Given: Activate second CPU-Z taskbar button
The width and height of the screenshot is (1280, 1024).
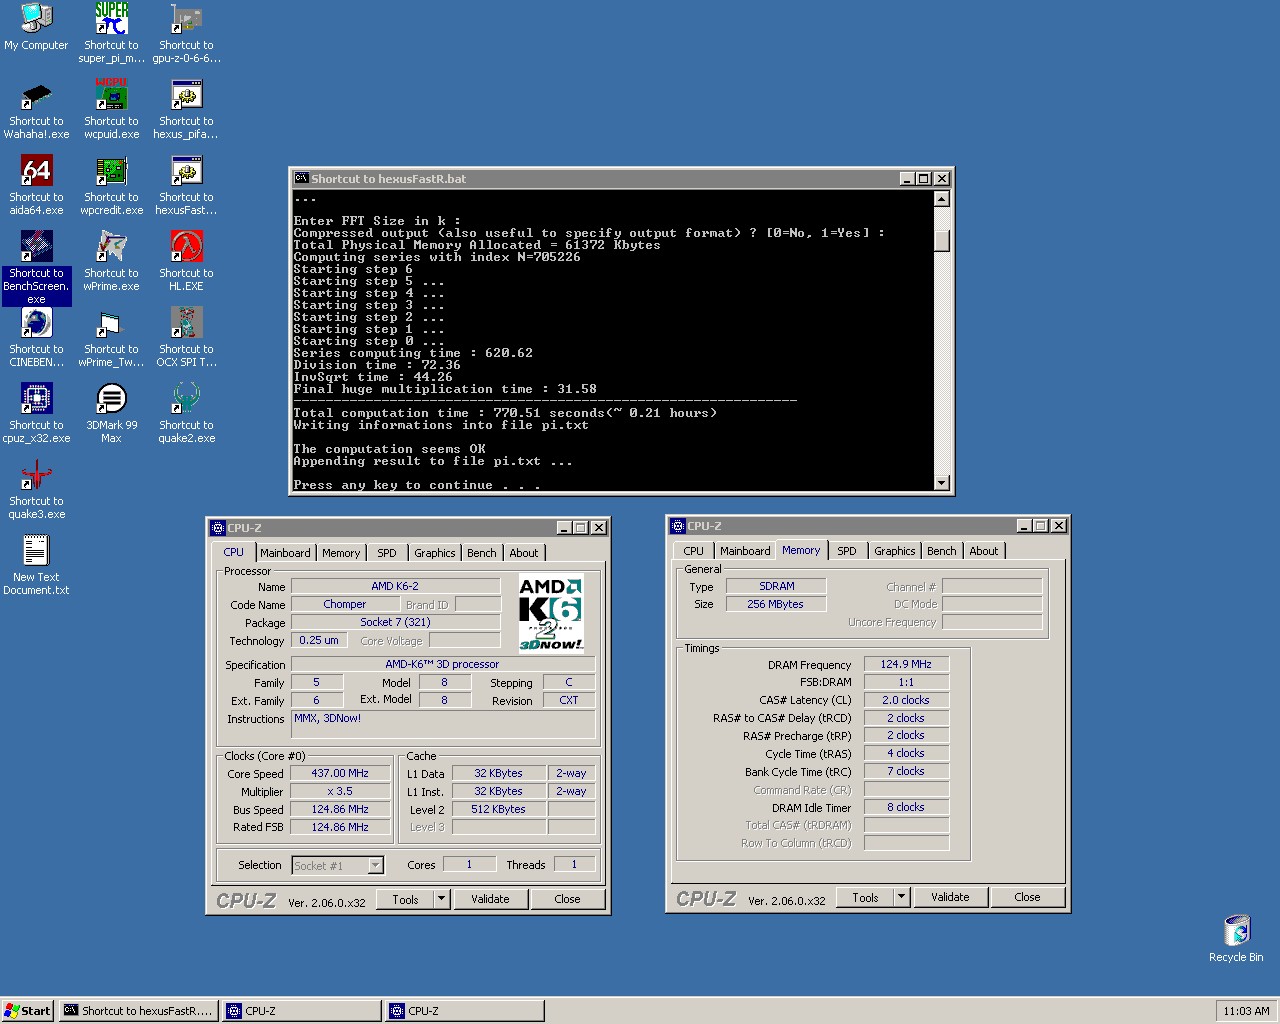Looking at the screenshot, I should click(465, 1011).
